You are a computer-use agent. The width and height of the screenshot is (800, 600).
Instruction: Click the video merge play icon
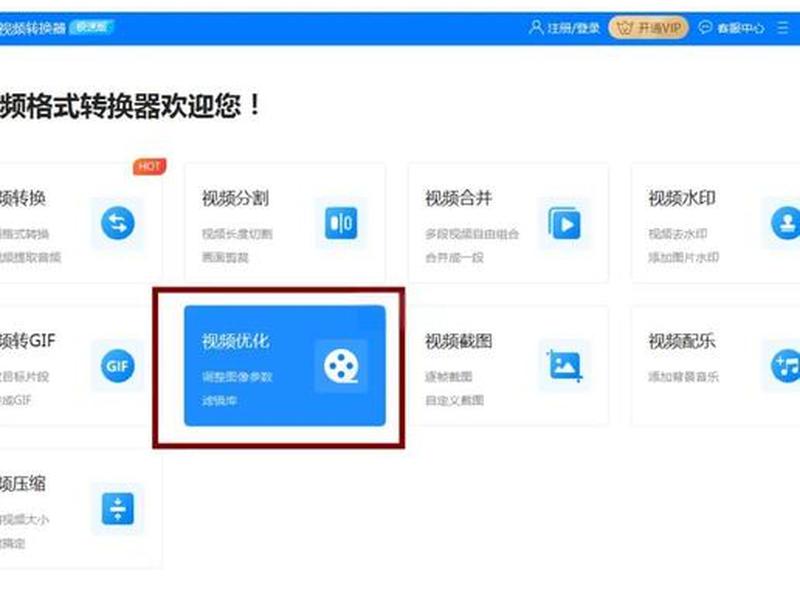pyautogui.click(x=564, y=223)
